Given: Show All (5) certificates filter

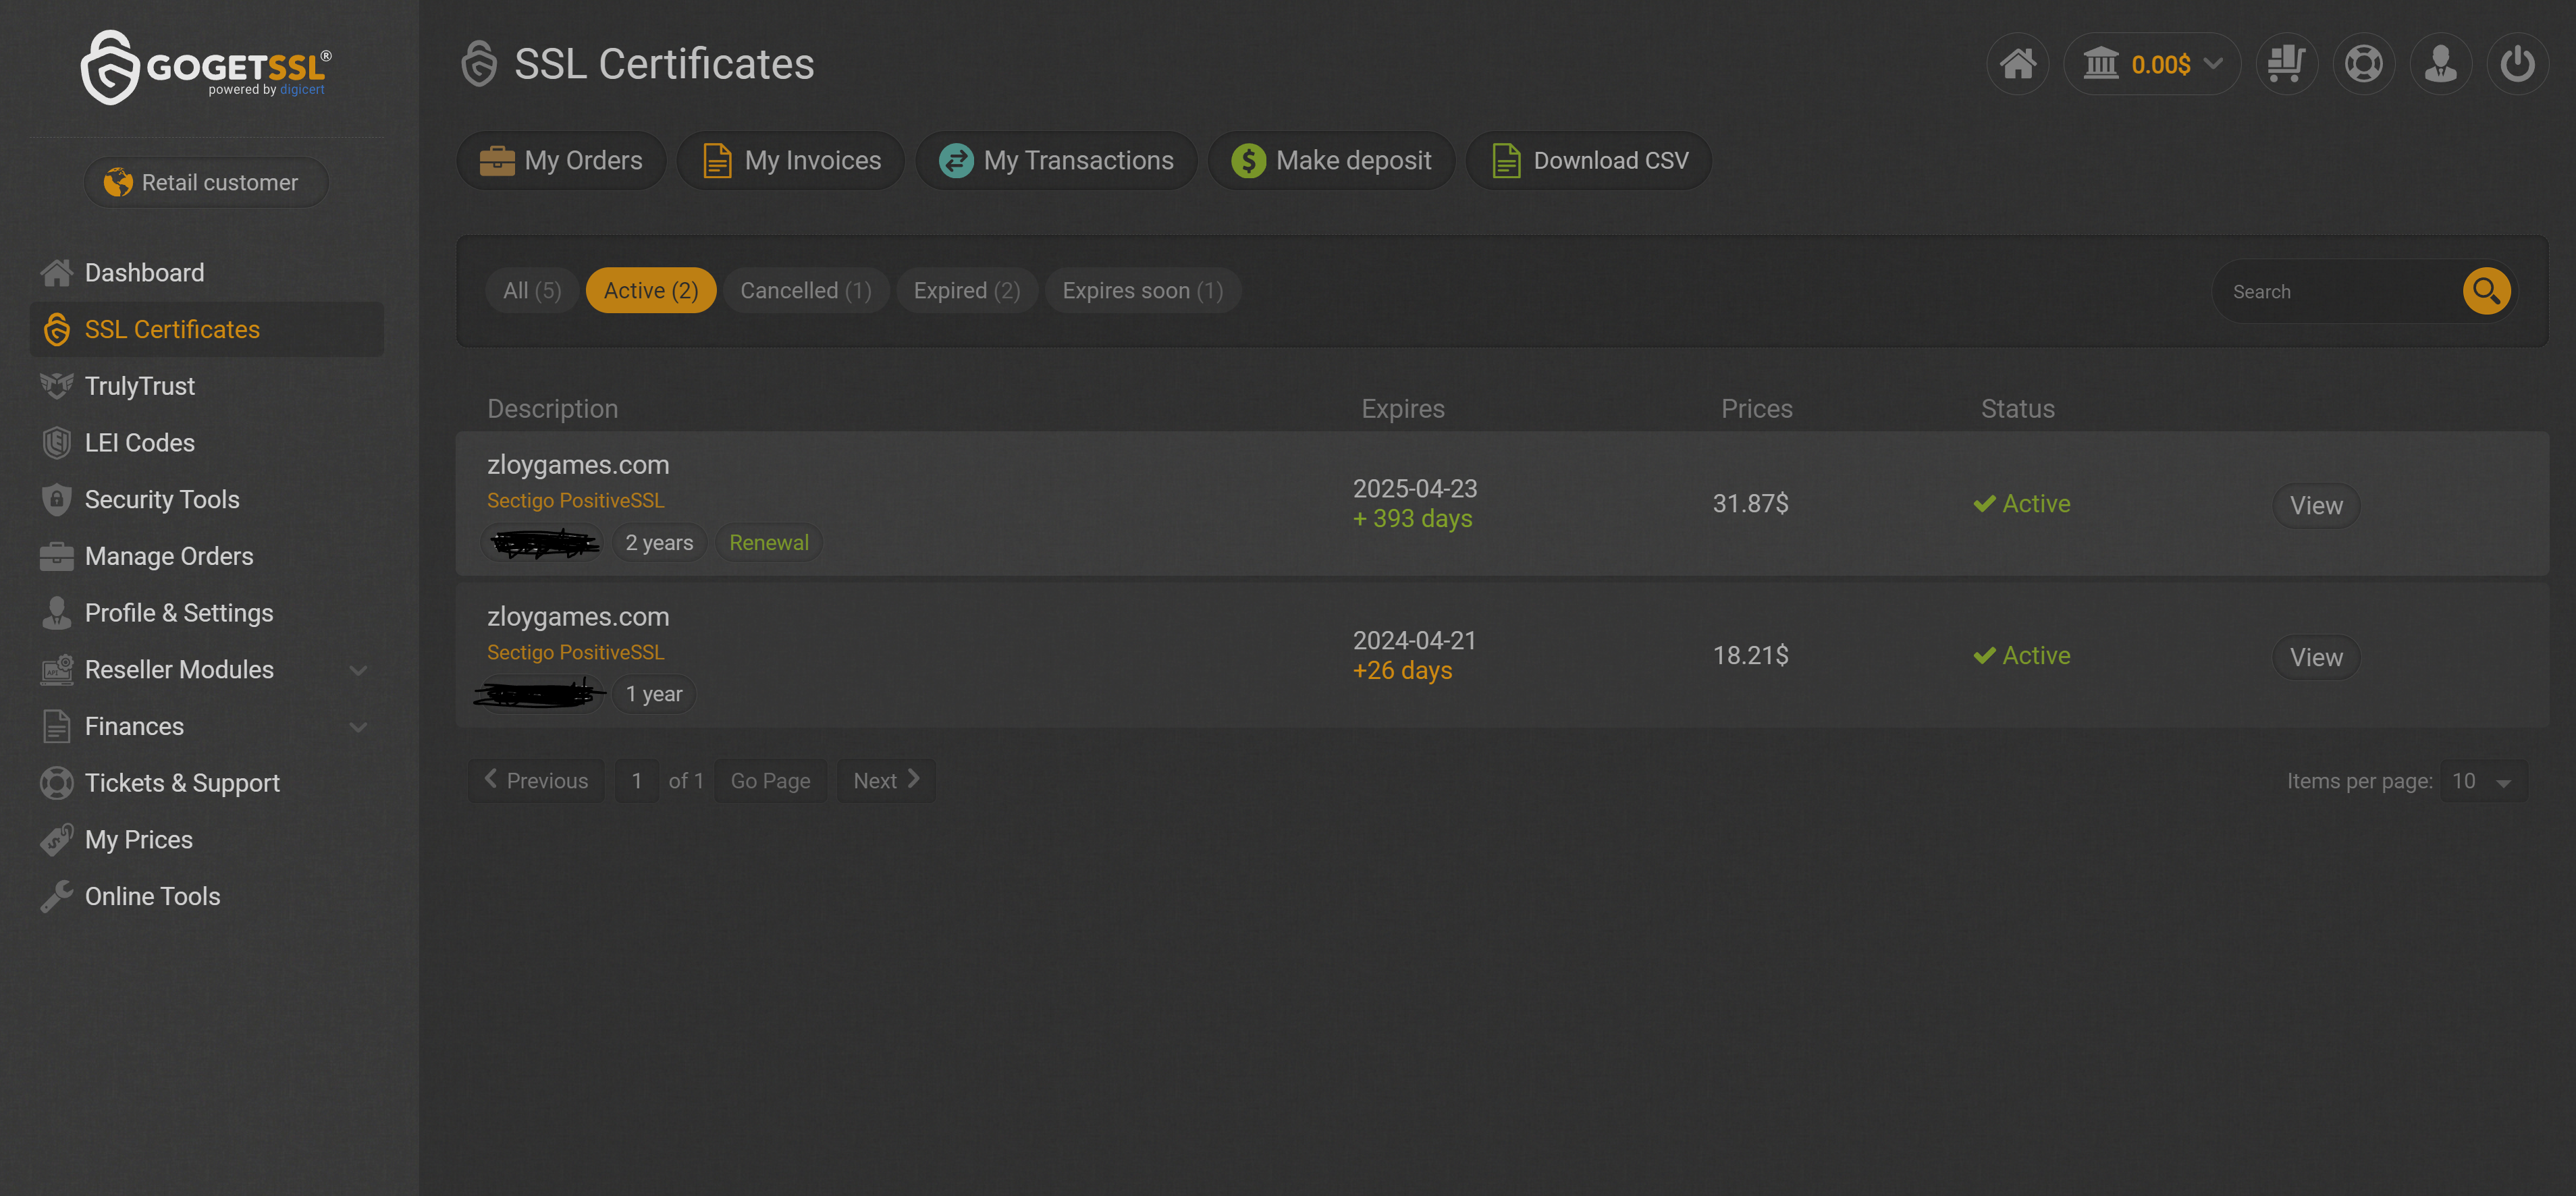Looking at the screenshot, I should click(x=531, y=291).
